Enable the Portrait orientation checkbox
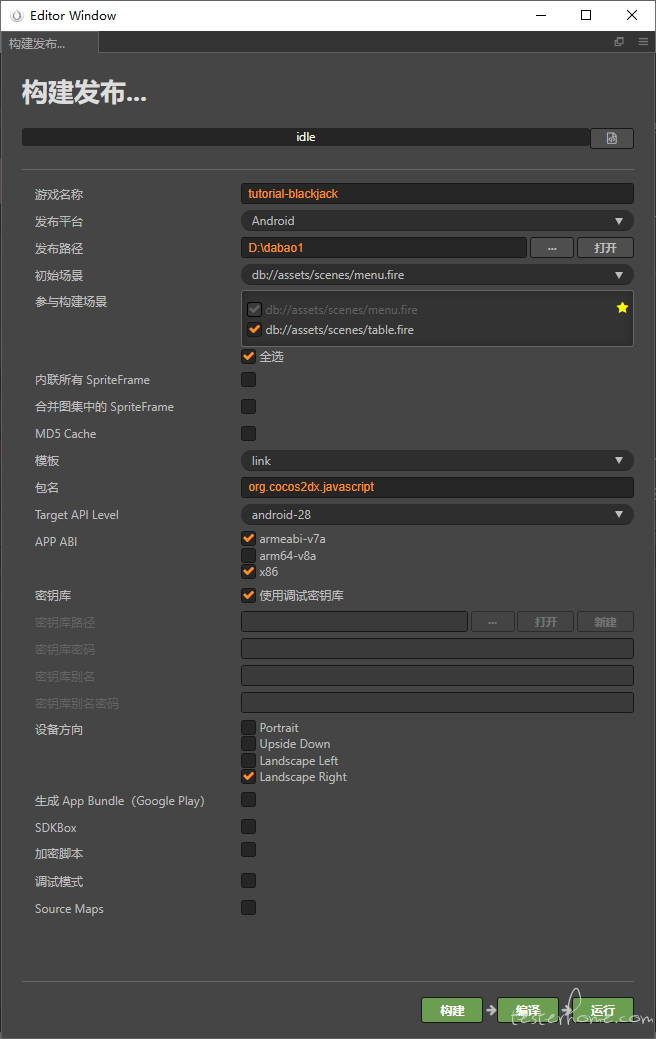 pos(248,728)
